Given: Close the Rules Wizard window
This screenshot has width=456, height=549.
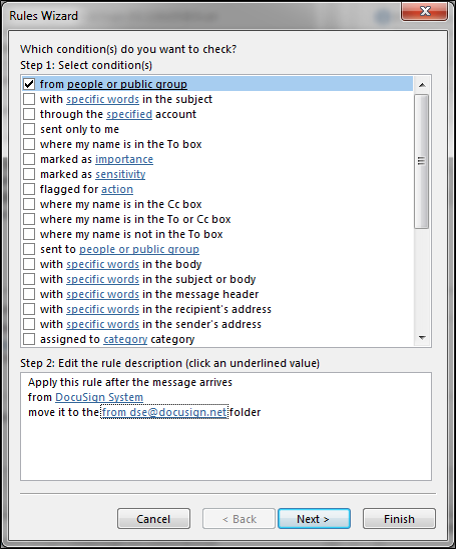Looking at the screenshot, I should (425, 12).
